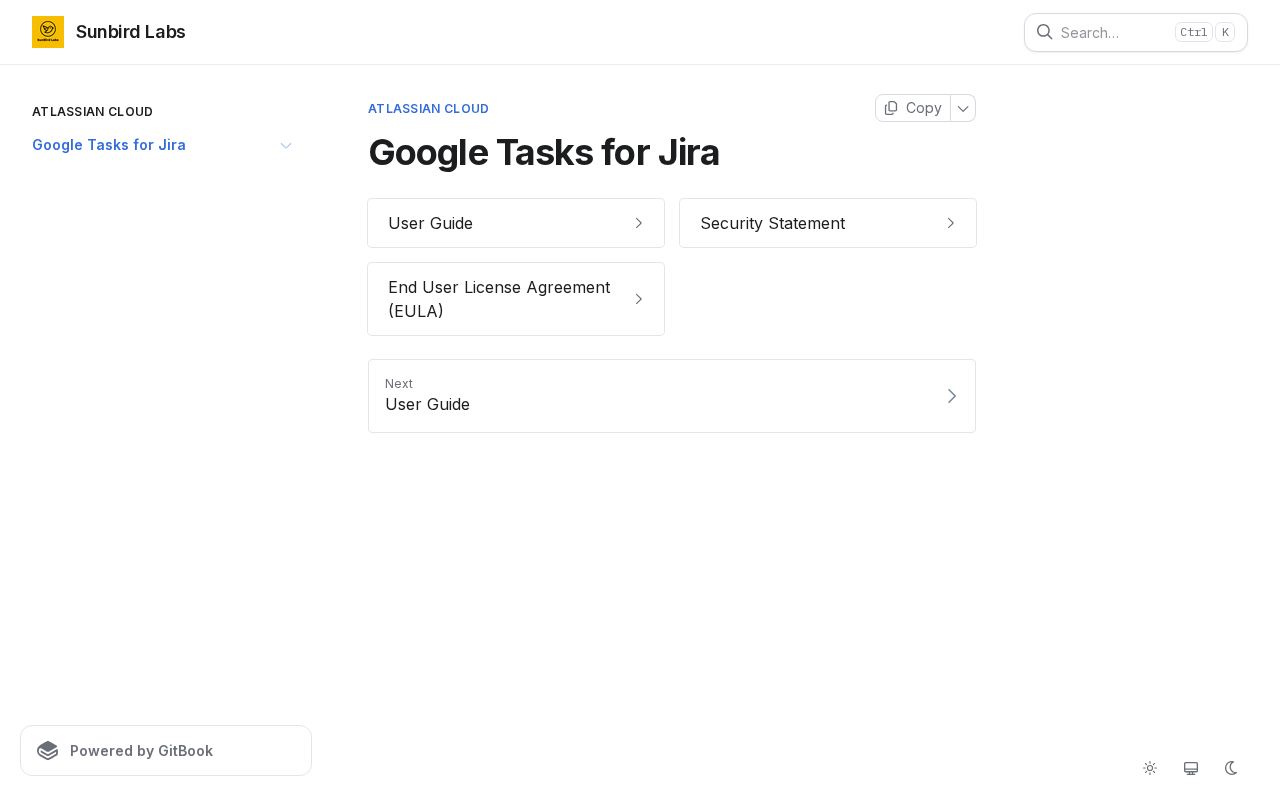Click the GitBook logo icon
The image size is (1280, 800).
48,751
